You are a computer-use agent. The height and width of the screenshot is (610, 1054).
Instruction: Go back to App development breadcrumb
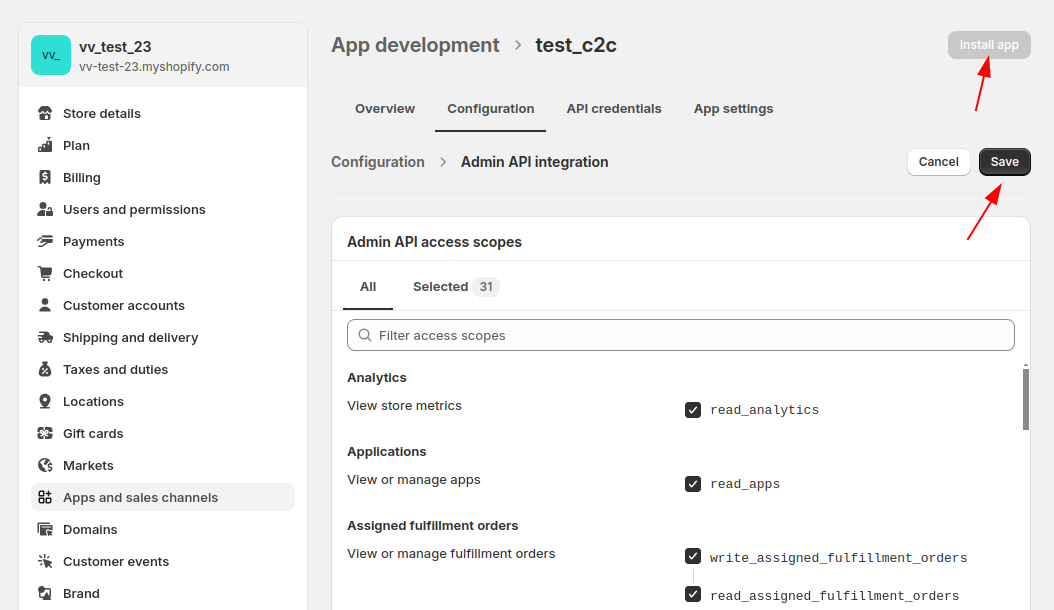tap(415, 45)
